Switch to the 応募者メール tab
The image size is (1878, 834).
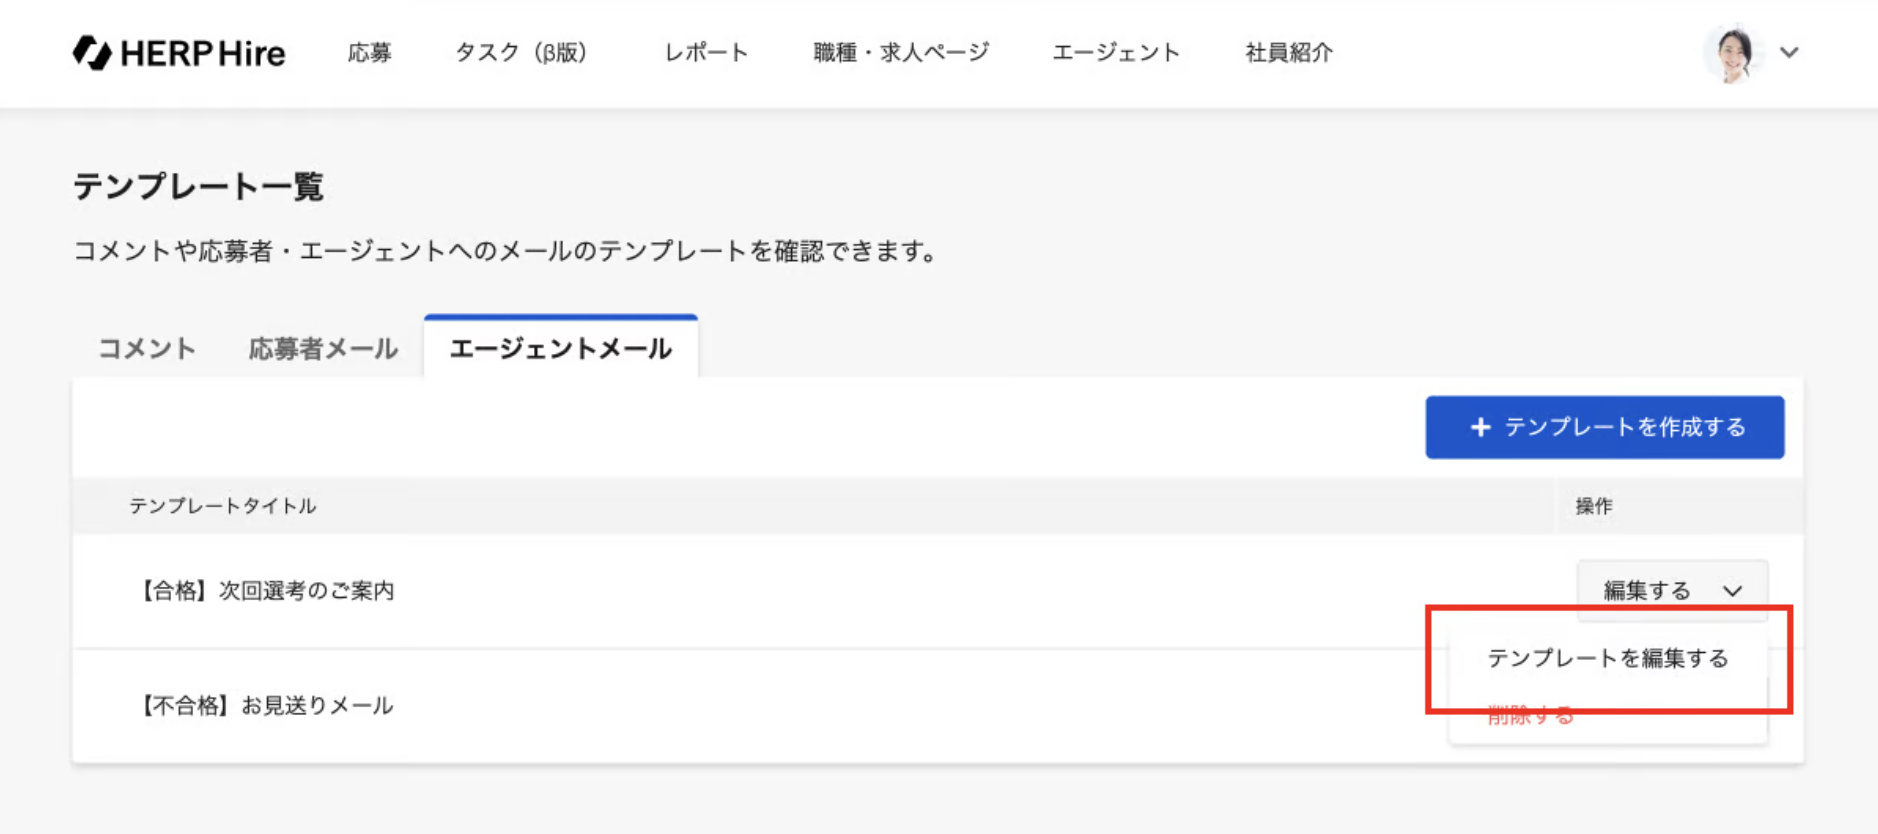(323, 349)
